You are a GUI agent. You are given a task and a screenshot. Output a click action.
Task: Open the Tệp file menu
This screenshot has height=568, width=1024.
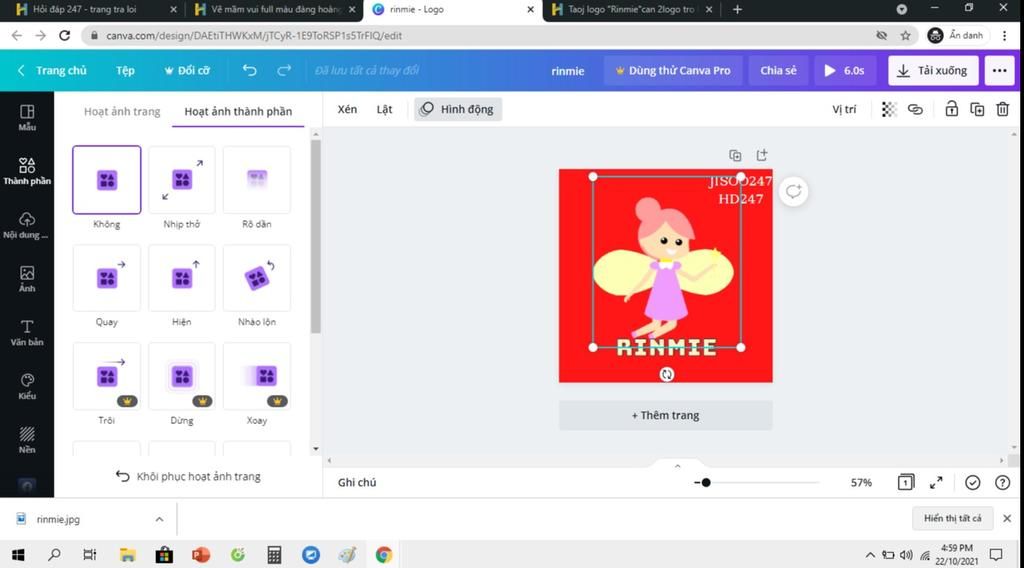point(125,70)
